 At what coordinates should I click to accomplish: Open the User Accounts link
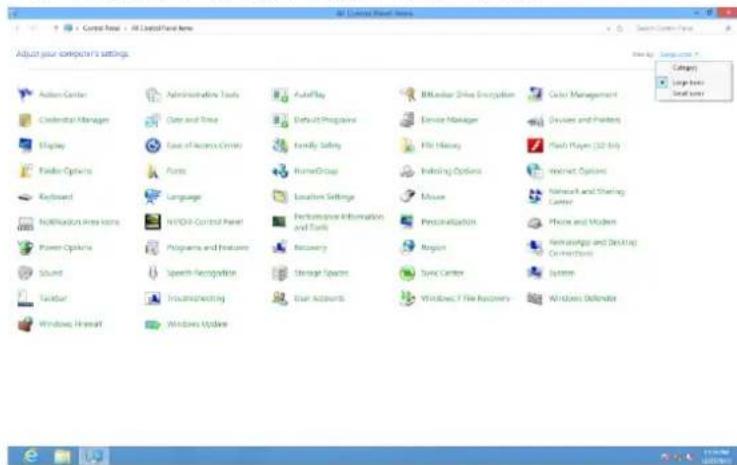[319, 298]
